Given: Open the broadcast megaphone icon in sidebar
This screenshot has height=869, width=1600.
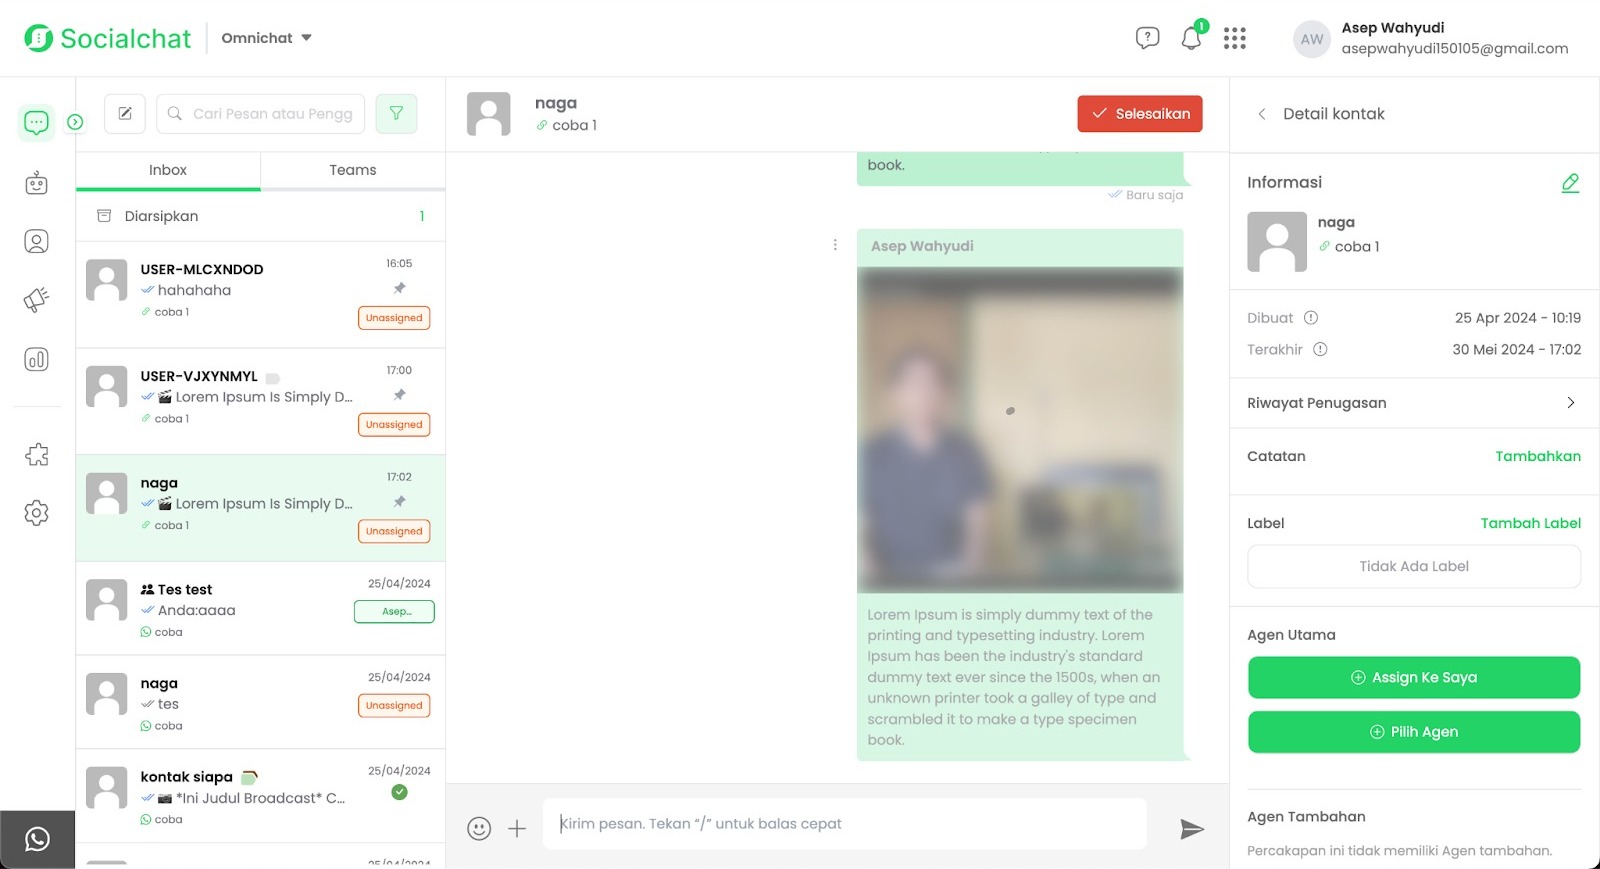Looking at the screenshot, I should 37,300.
